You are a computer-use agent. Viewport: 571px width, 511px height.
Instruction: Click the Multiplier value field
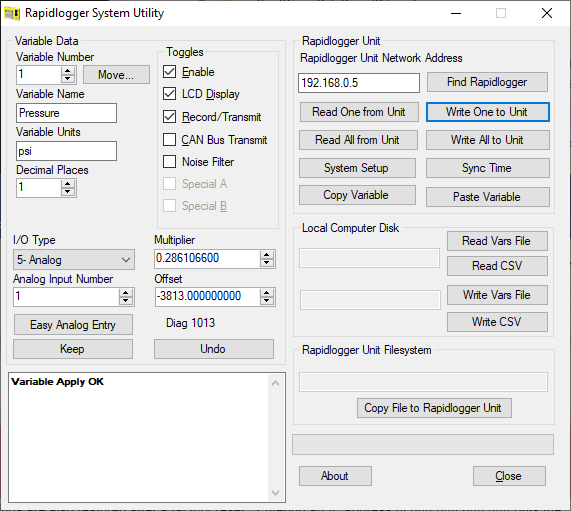point(208,259)
